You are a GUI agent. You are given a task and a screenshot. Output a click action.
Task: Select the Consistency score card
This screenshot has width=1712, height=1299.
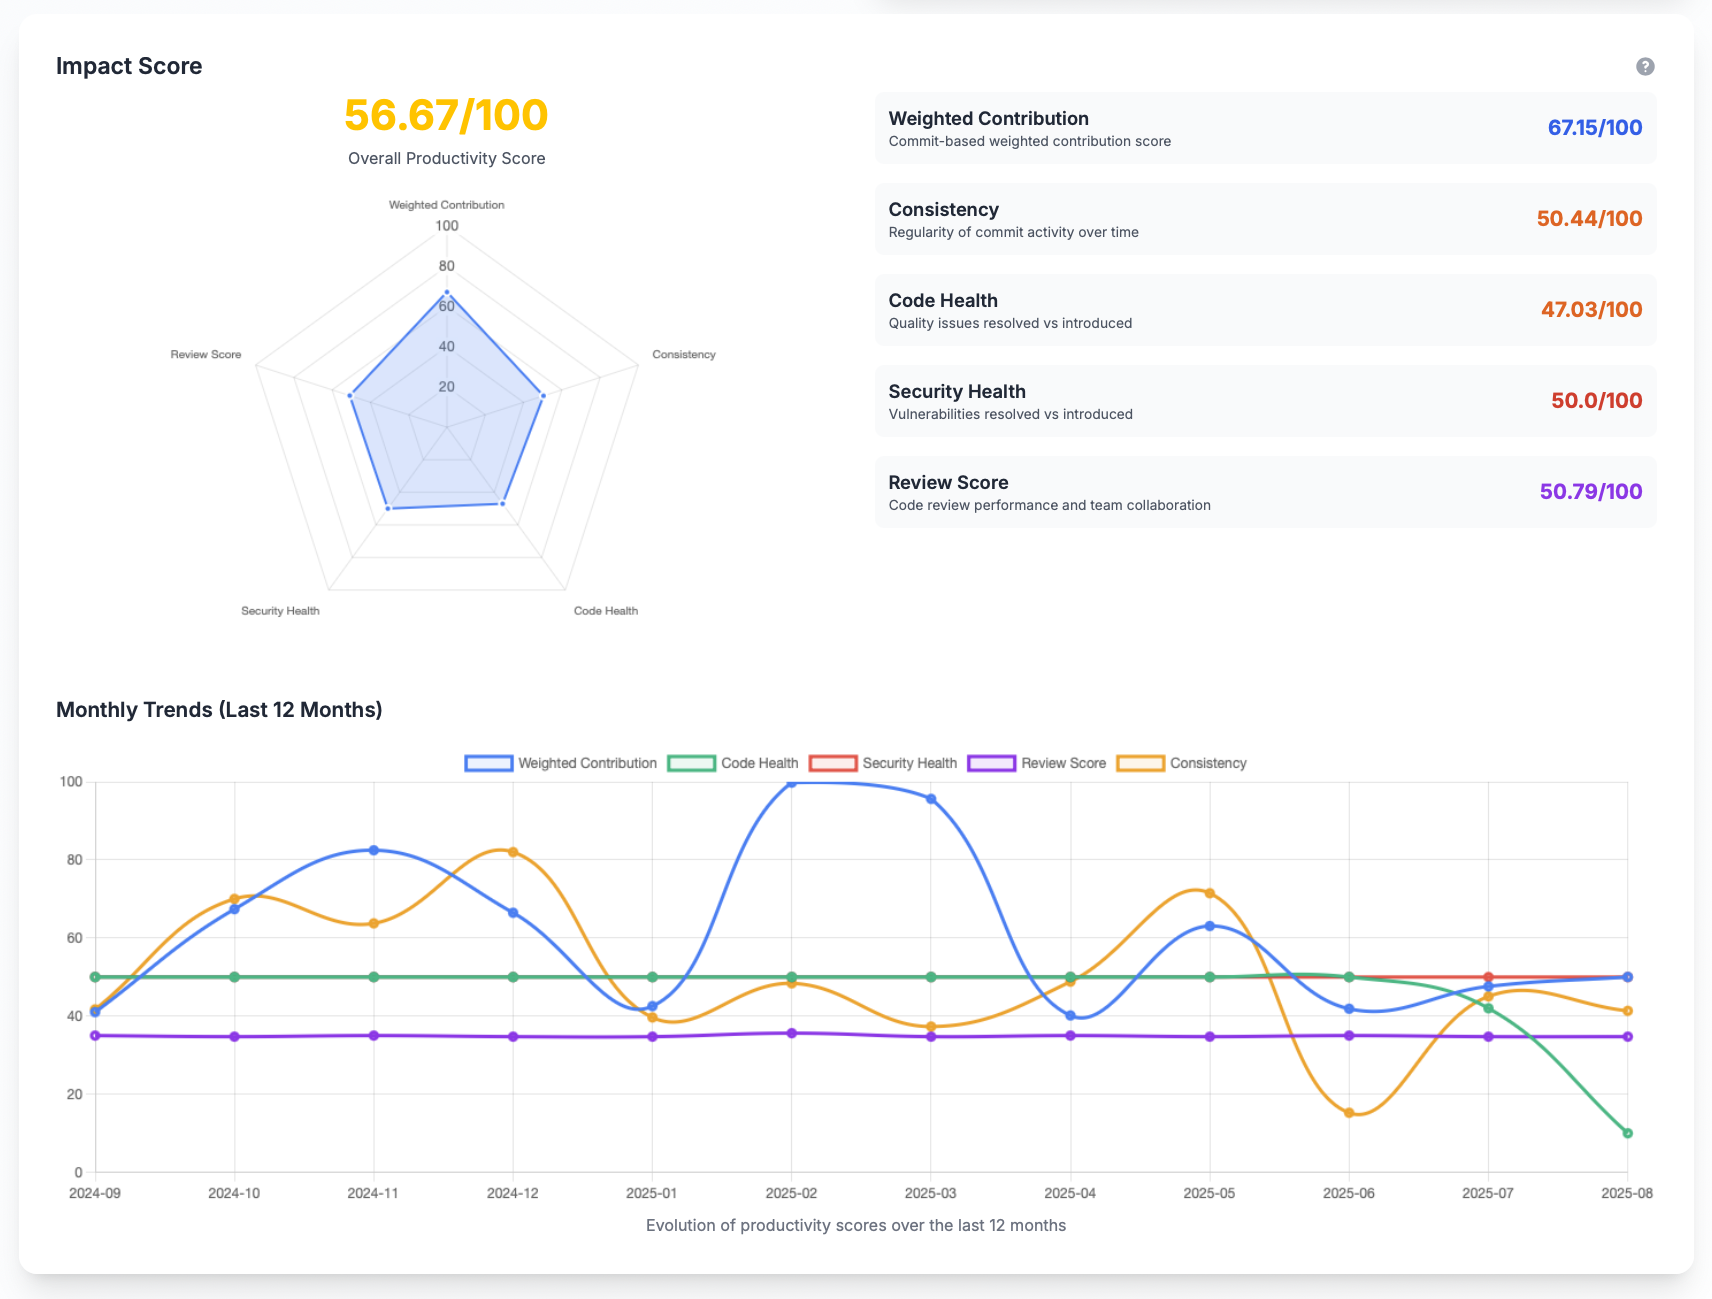pos(1265,219)
